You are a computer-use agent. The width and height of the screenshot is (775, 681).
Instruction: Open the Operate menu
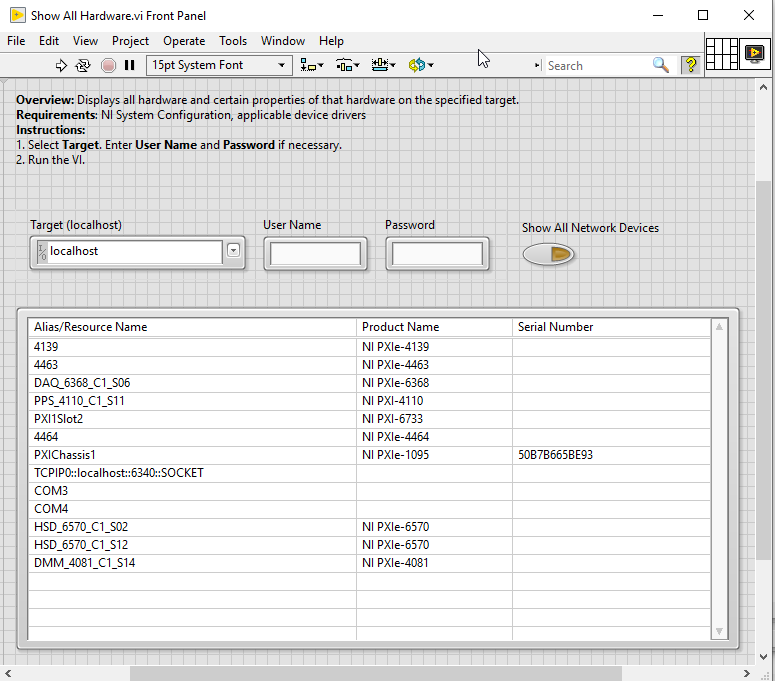click(184, 41)
